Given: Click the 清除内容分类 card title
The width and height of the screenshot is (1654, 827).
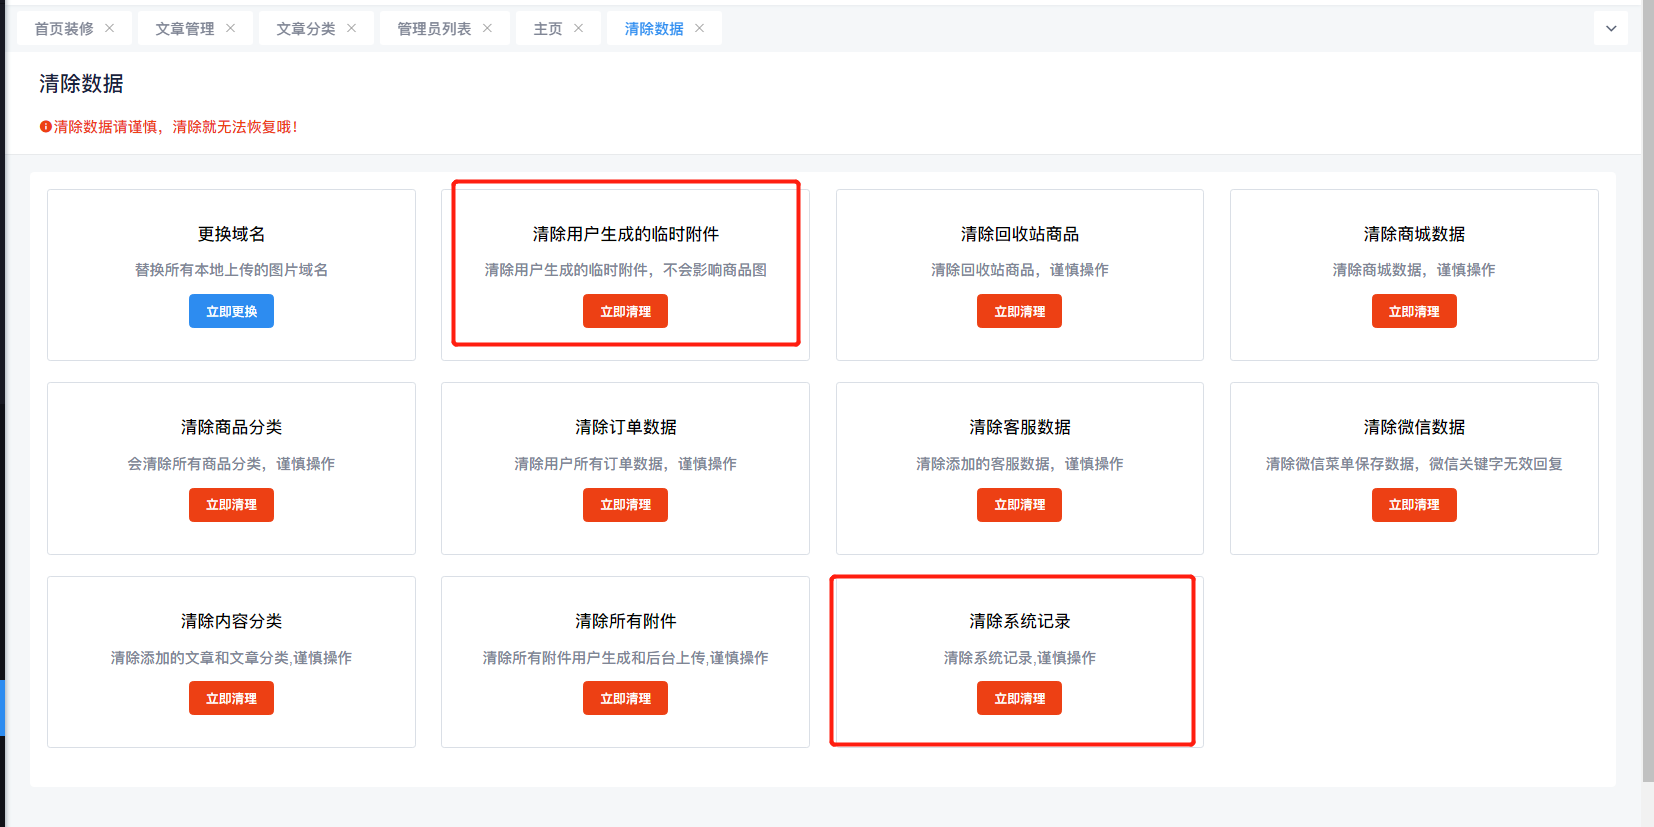Looking at the screenshot, I should (x=231, y=621).
